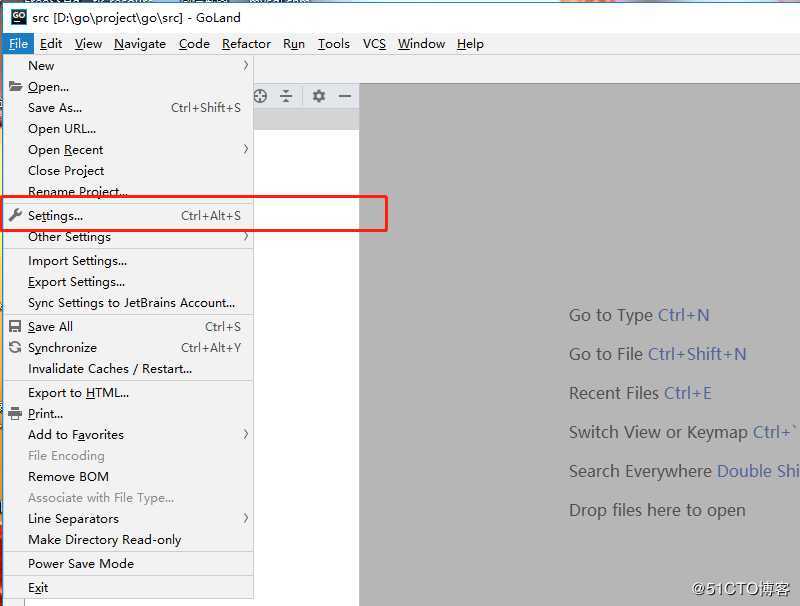Click the disabled Associate with File Type... entry
The width and height of the screenshot is (800, 606).
(128, 497)
